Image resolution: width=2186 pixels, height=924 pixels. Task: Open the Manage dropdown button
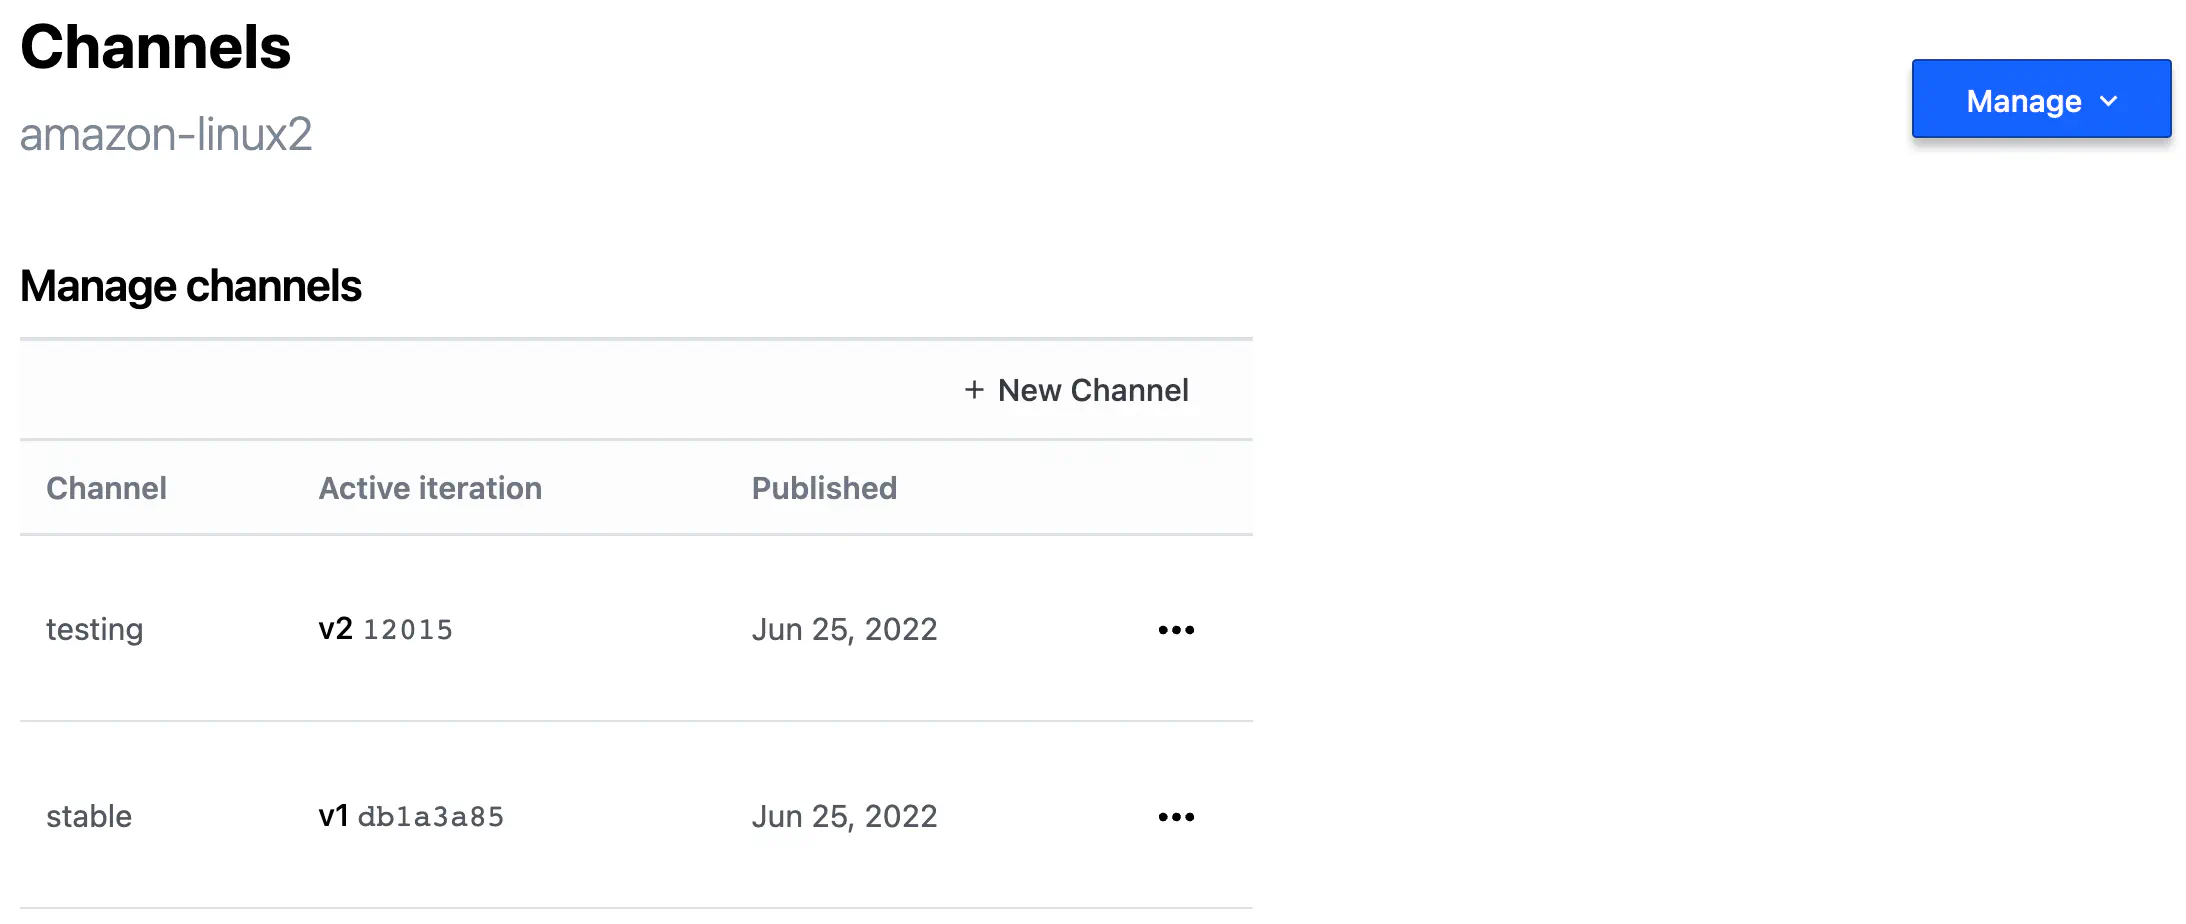pyautogui.click(x=2040, y=99)
